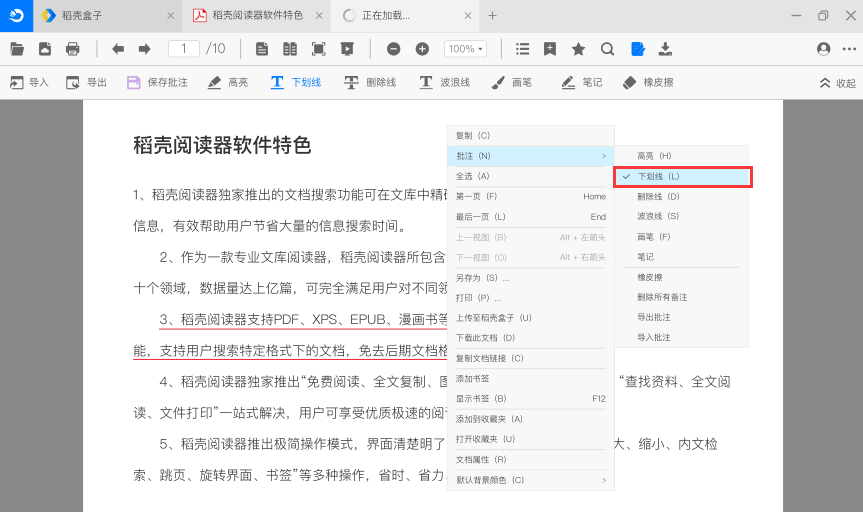Screen dimensions: 863x512
Task: Expand 默认背景颜色 (C) submenu
Action: tap(531, 480)
